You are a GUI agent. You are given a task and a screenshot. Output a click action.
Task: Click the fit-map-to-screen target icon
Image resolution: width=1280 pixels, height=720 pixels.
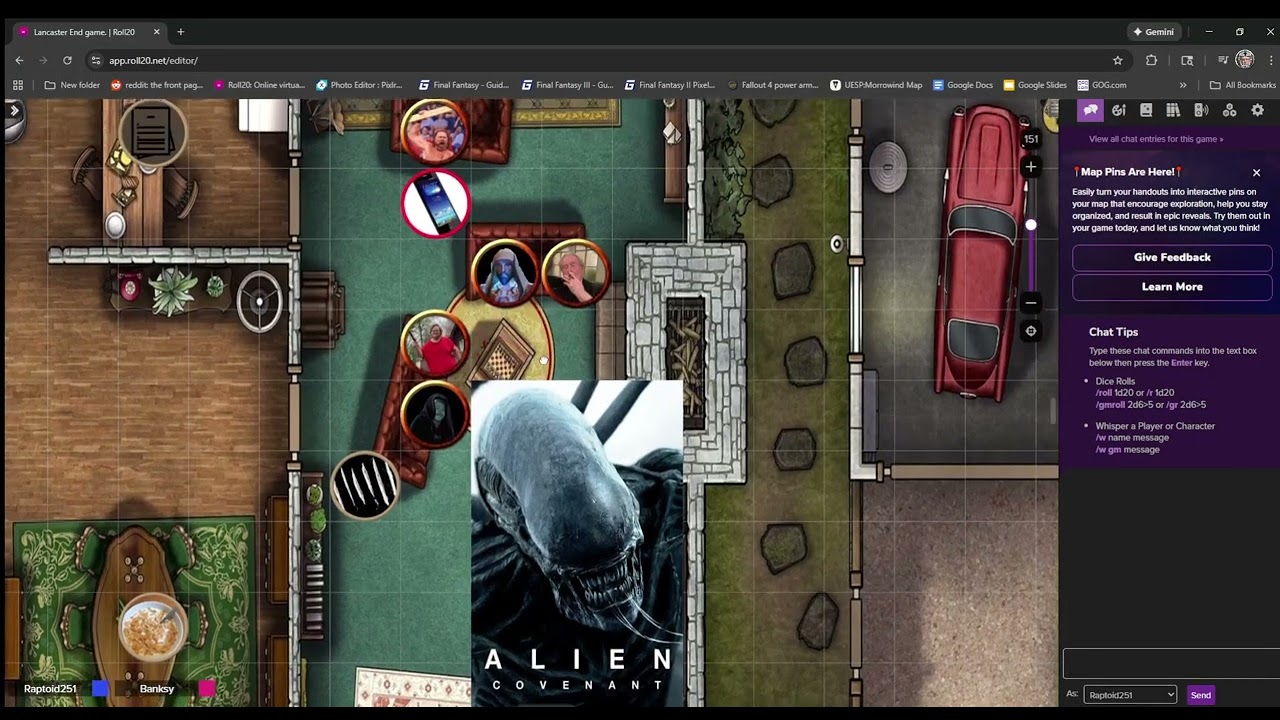[1031, 331]
